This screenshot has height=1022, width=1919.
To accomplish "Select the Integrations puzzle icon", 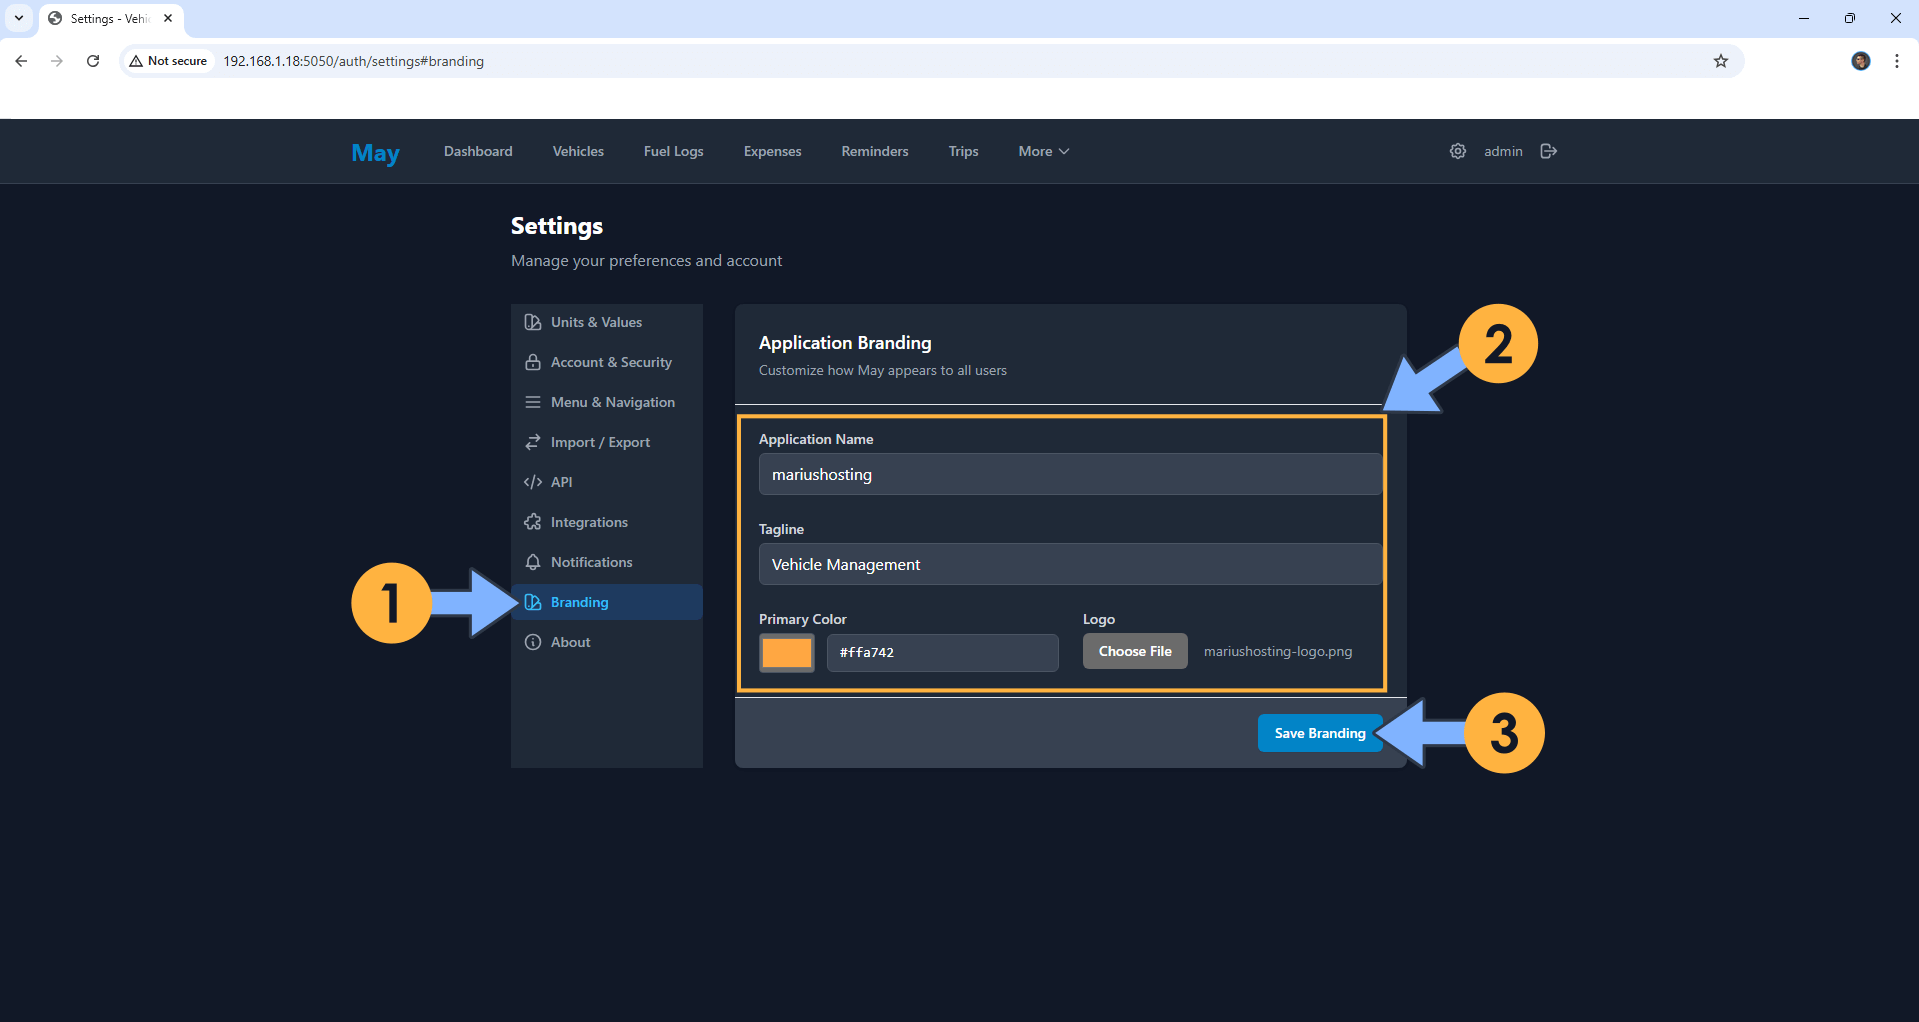I will pos(532,522).
